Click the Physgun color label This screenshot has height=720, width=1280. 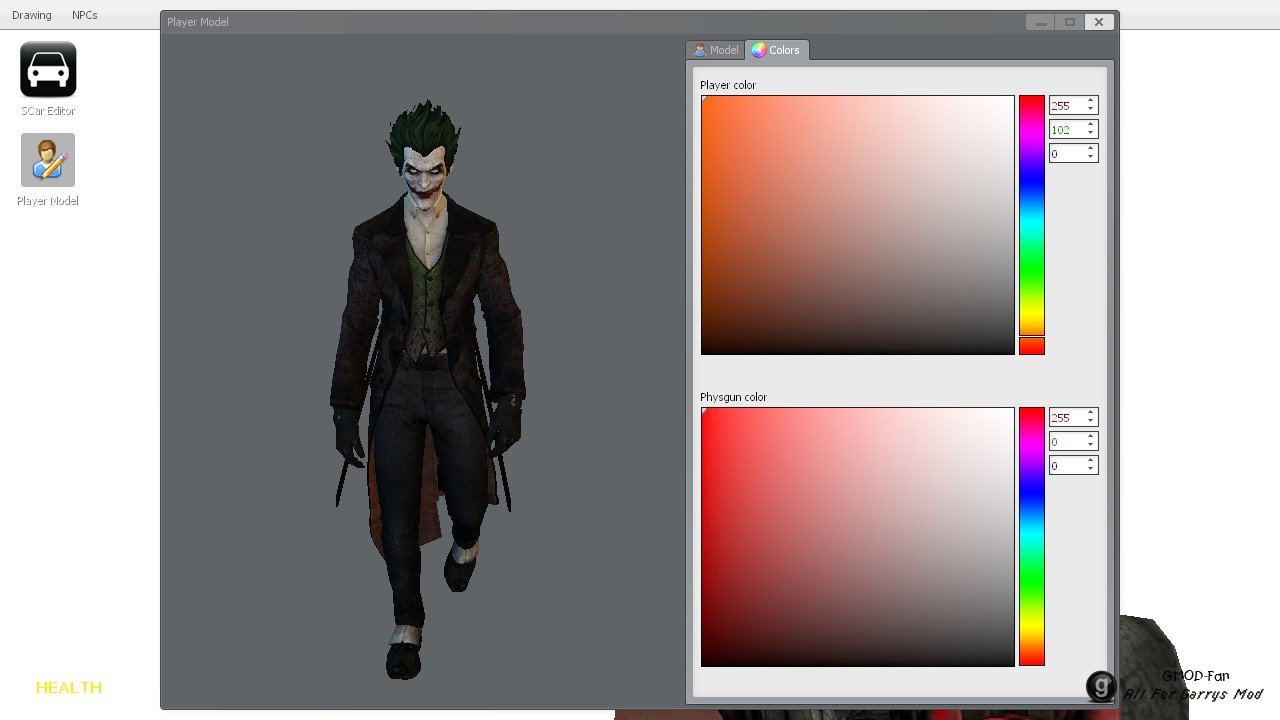733,397
